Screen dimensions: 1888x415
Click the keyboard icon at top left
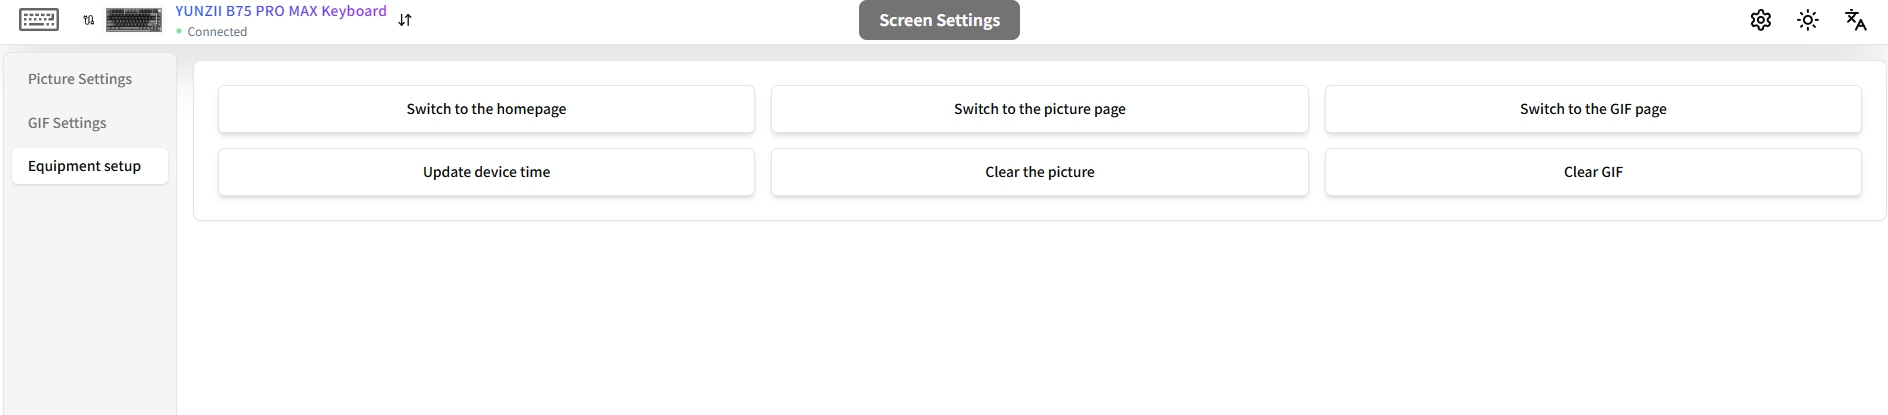click(x=39, y=20)
